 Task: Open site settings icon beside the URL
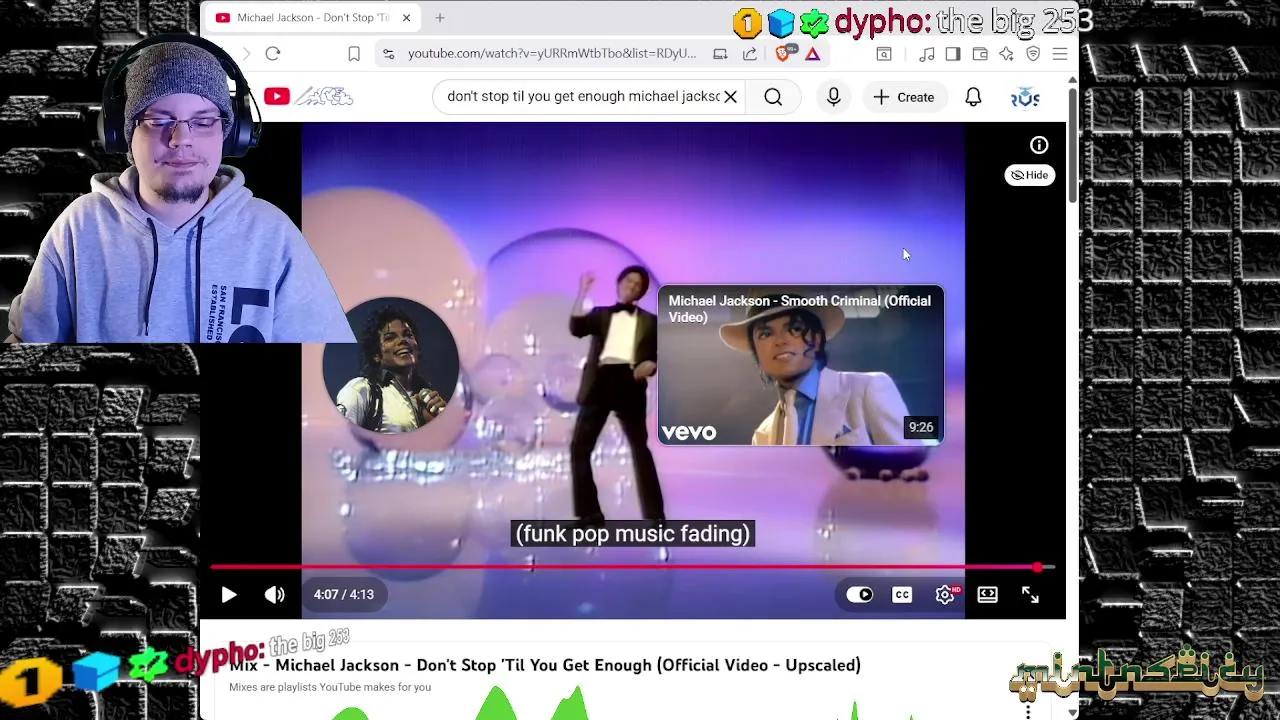(x=388, y=54)
